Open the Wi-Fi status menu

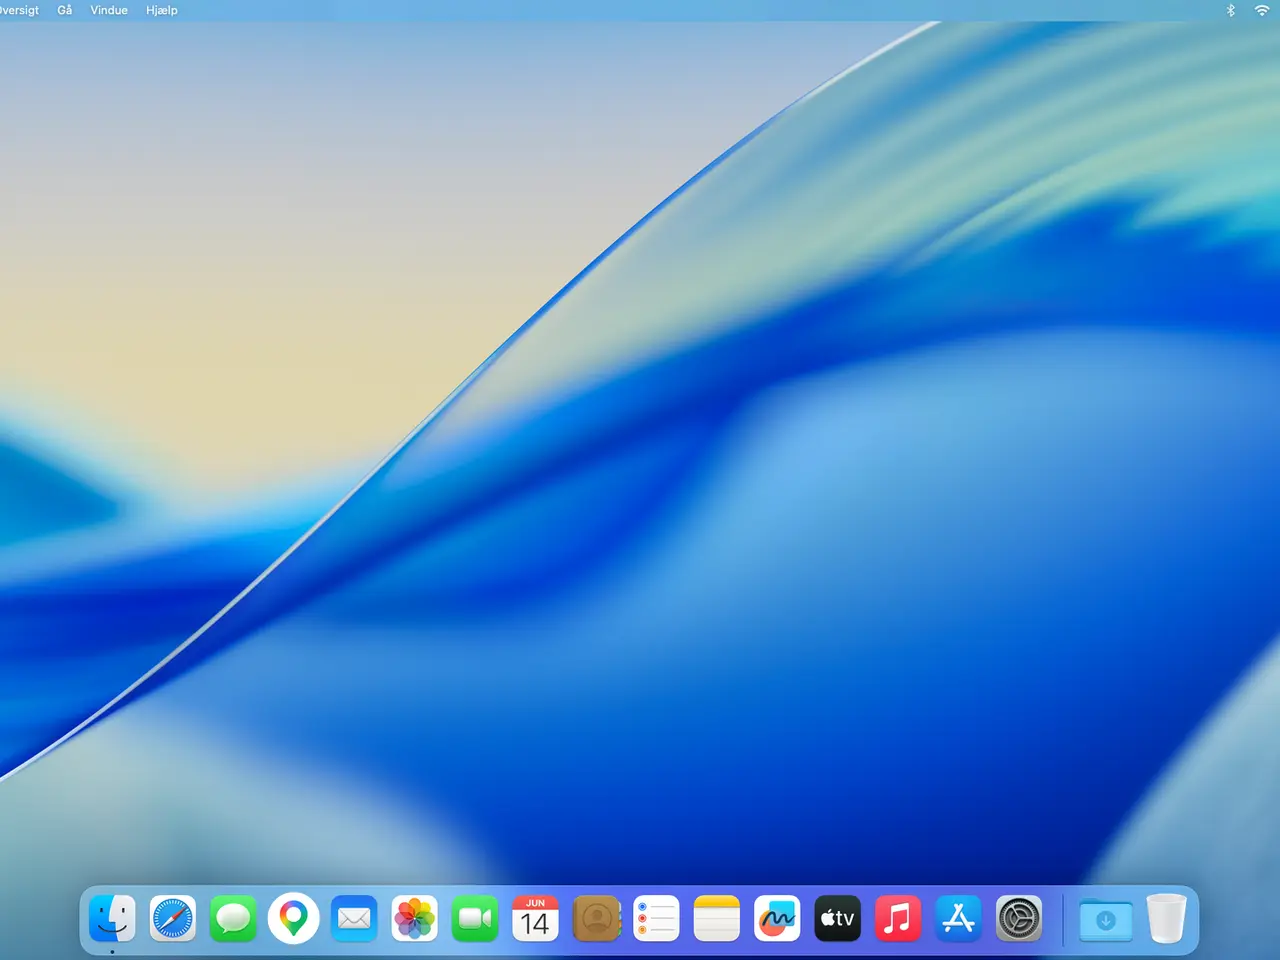tap(1262, 10)
